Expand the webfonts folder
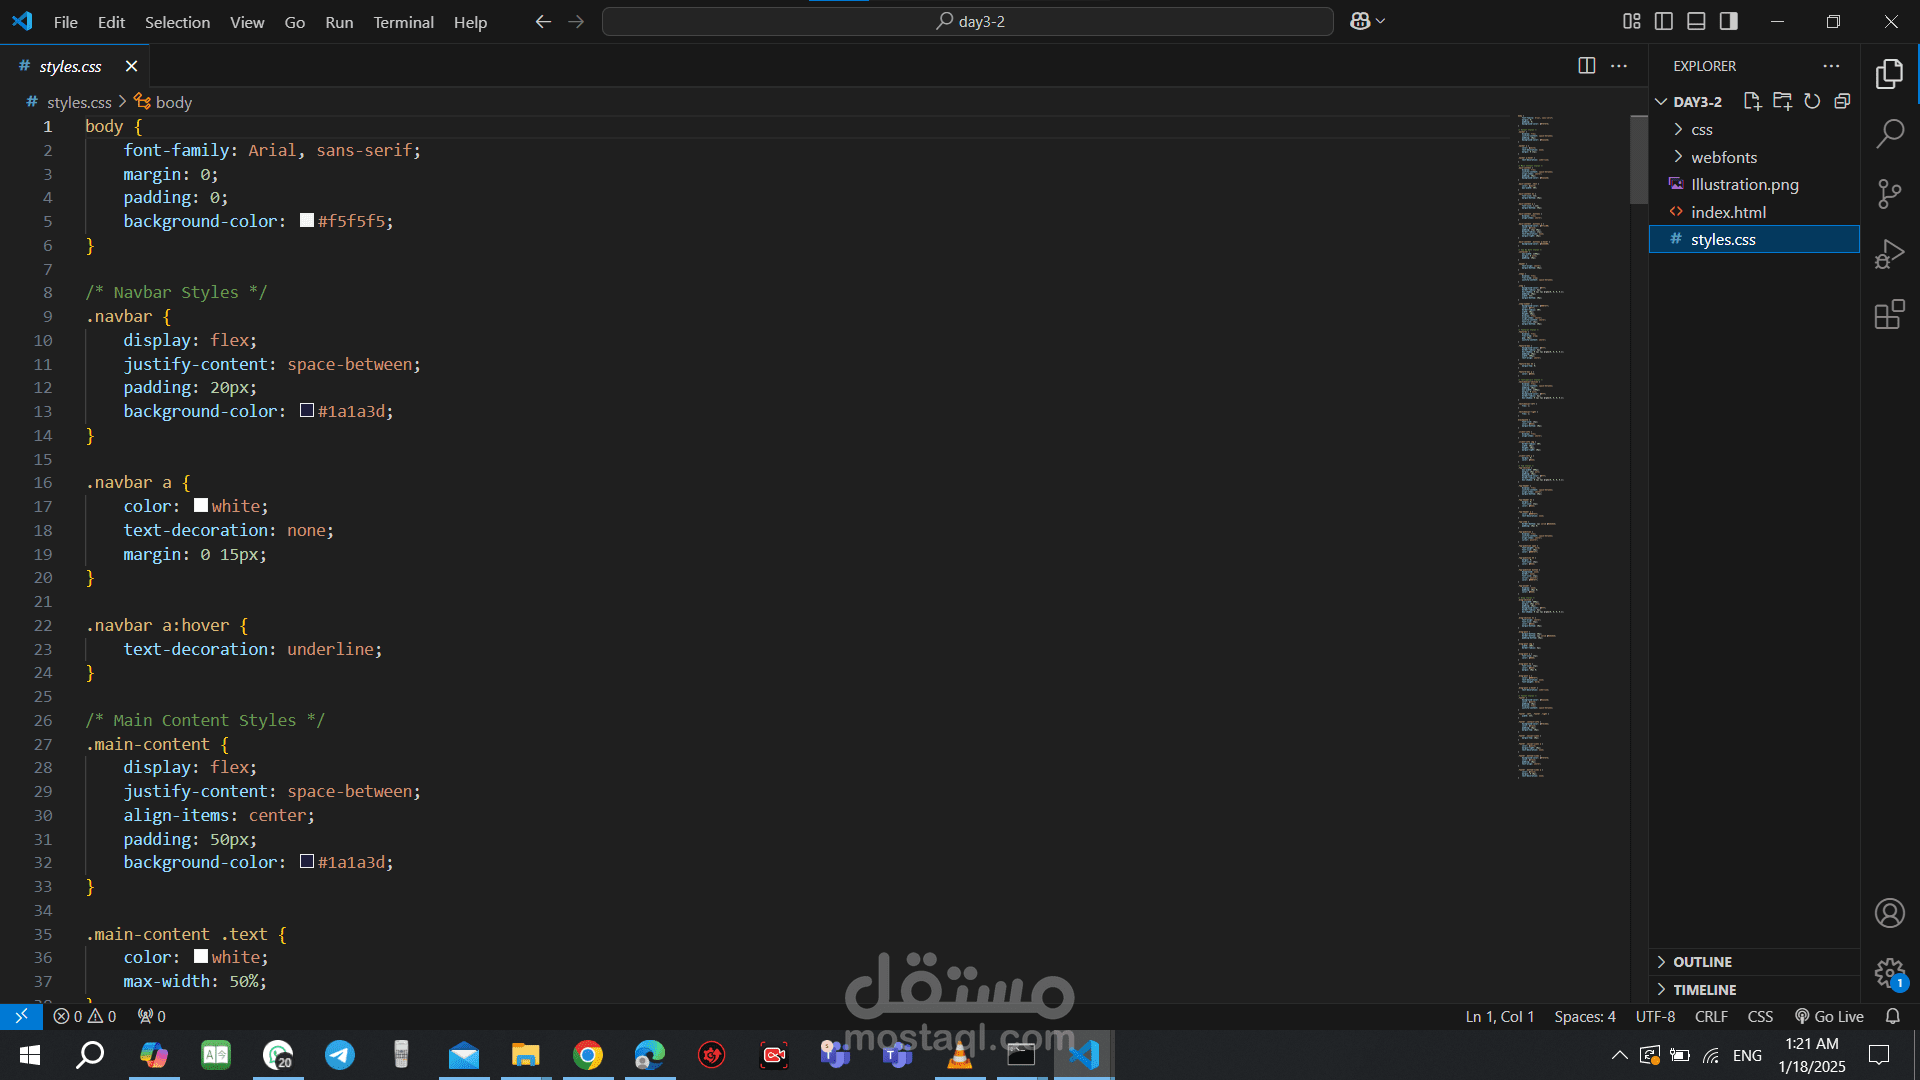 (x=1723, y=157)
